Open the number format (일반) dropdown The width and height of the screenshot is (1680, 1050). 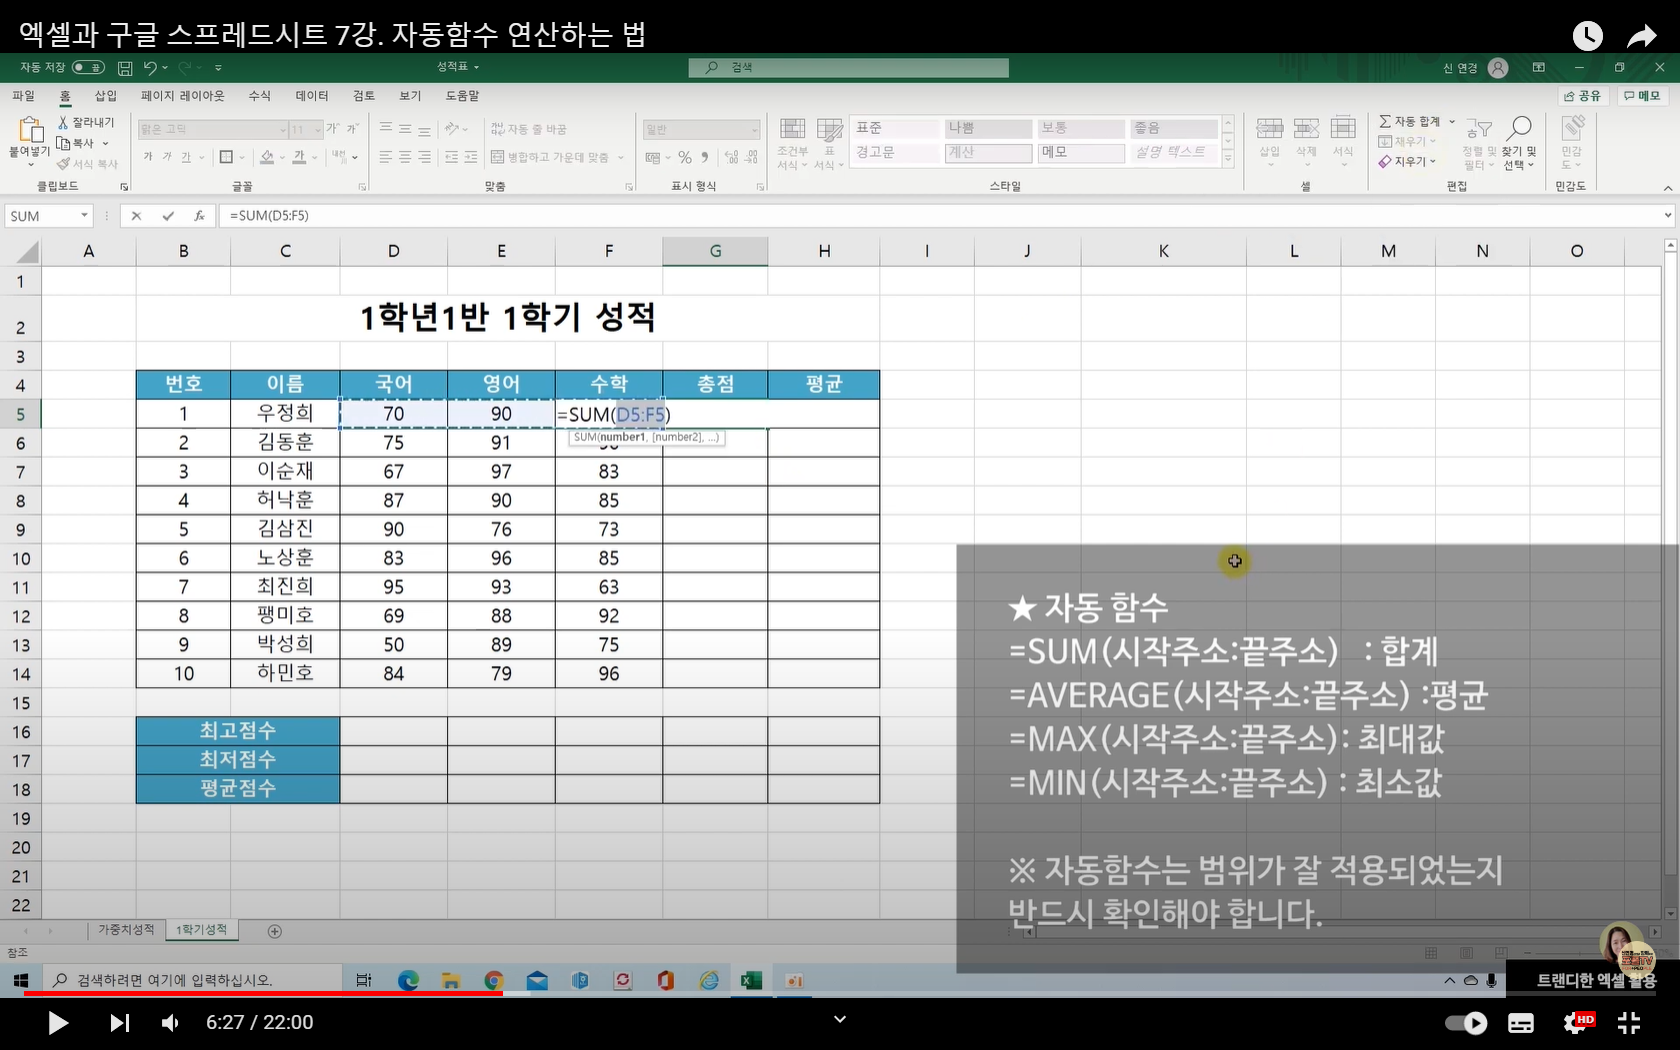[754, 130]
